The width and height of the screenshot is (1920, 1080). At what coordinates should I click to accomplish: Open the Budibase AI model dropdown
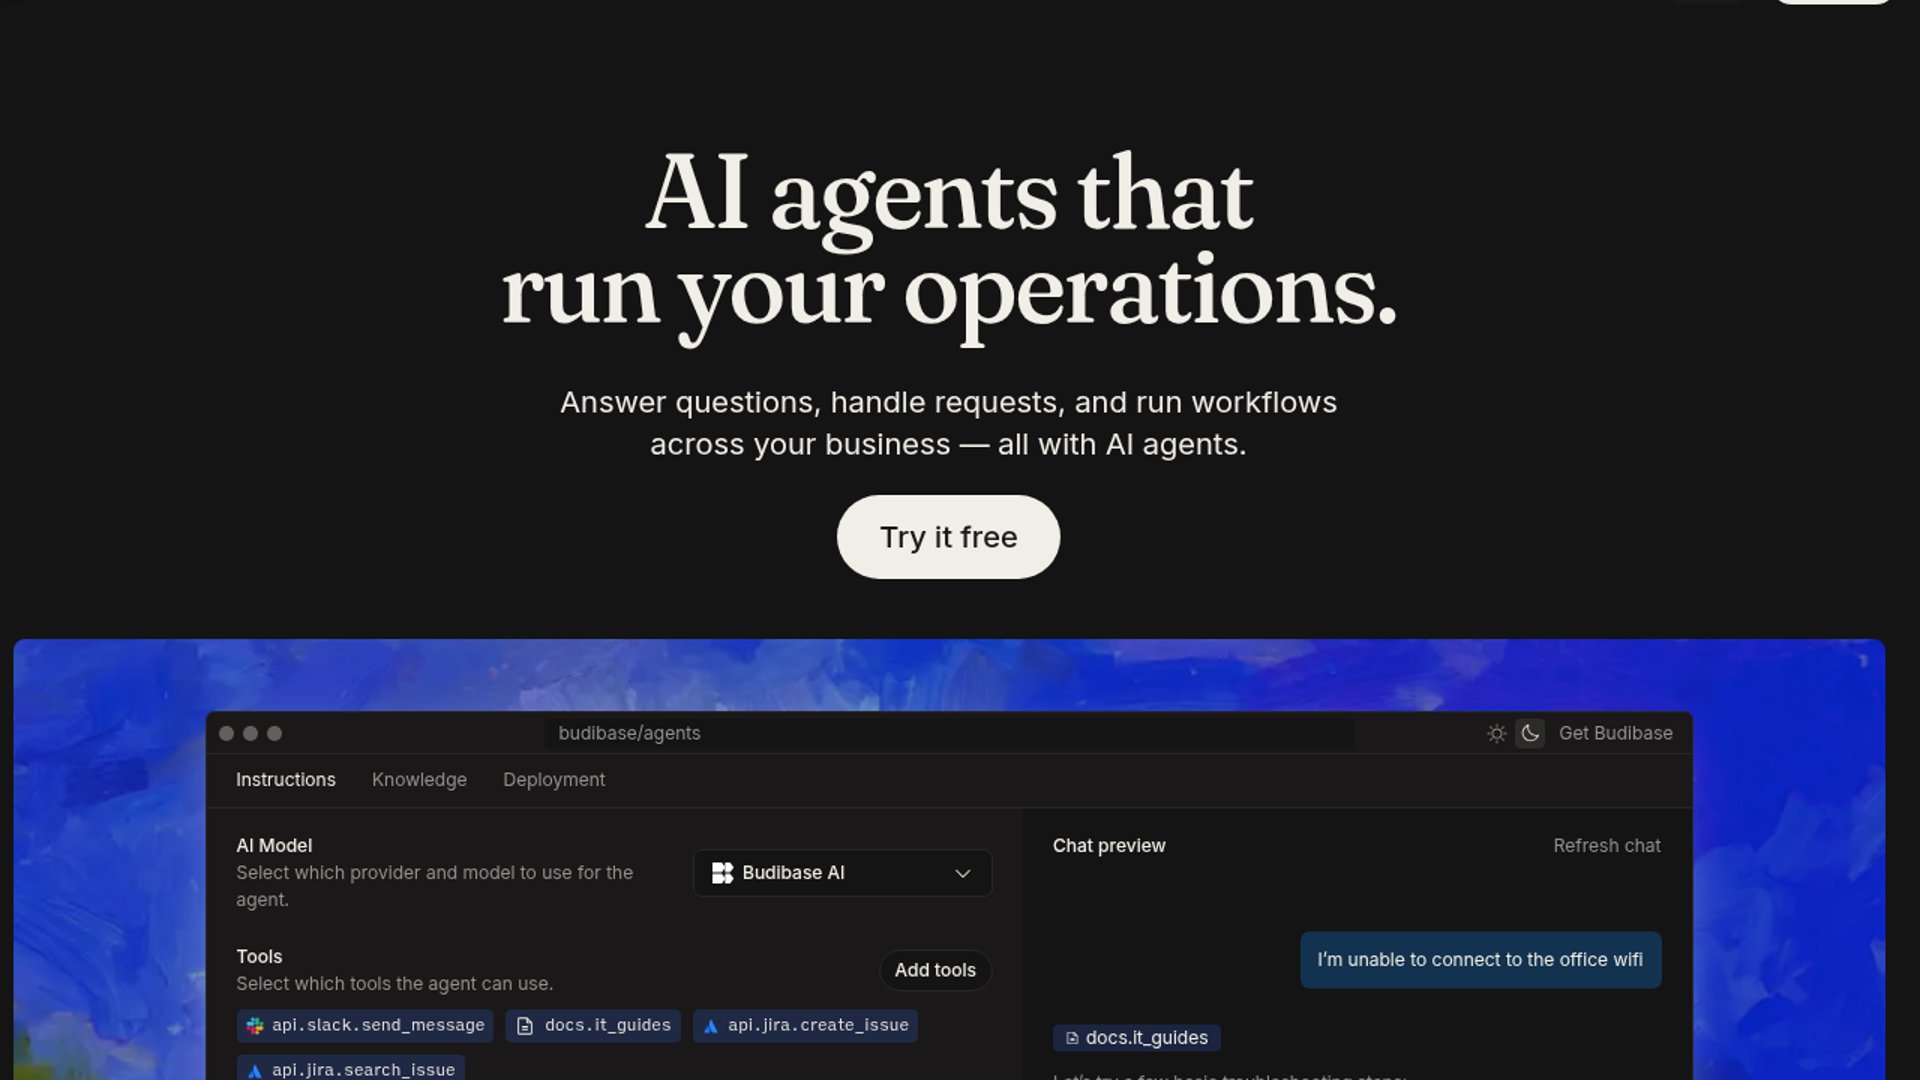click(842, 873)
